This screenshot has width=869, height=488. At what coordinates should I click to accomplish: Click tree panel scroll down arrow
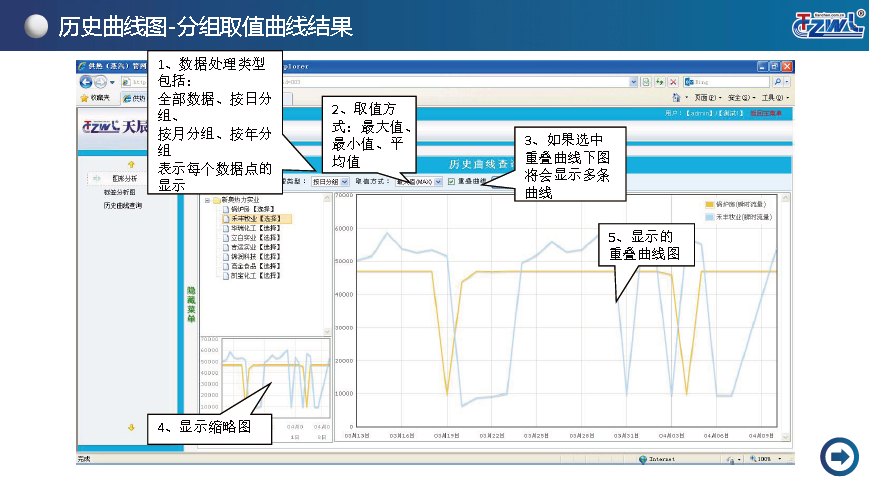[327, 331]
